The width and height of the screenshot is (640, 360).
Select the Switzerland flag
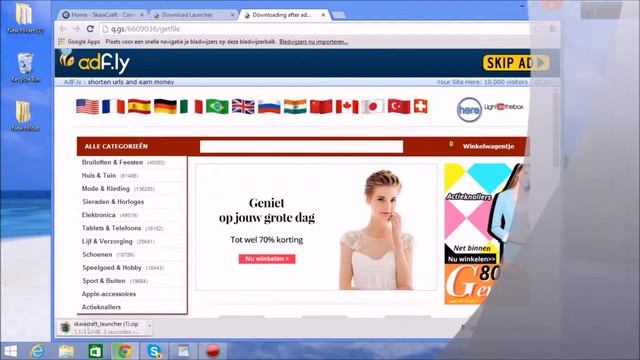[x=420, y=107]
